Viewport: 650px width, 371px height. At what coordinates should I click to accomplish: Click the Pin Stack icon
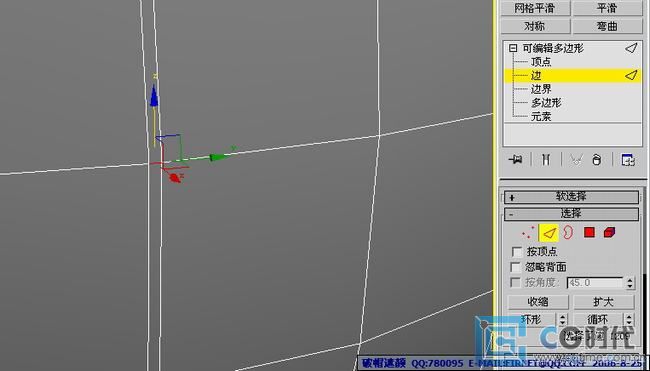pyautogui.click(x=516, y=160)
